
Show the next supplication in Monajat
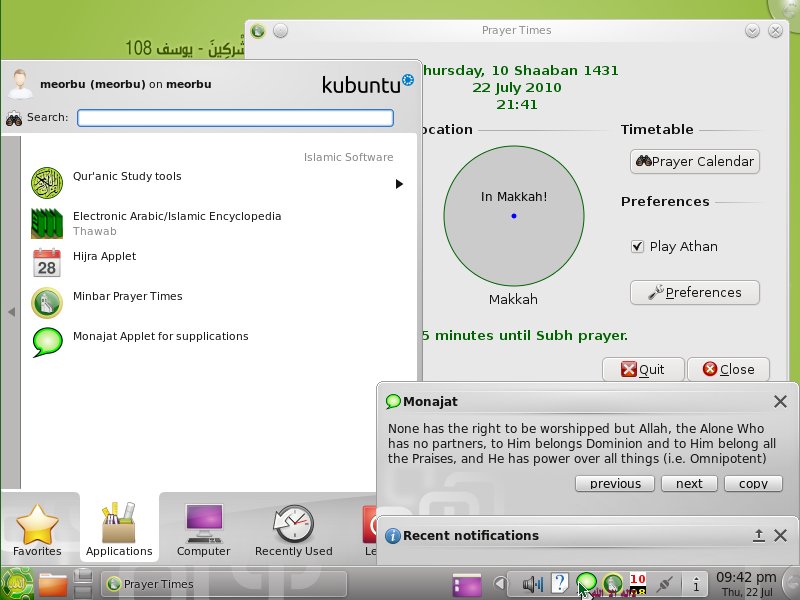point(688,483)
